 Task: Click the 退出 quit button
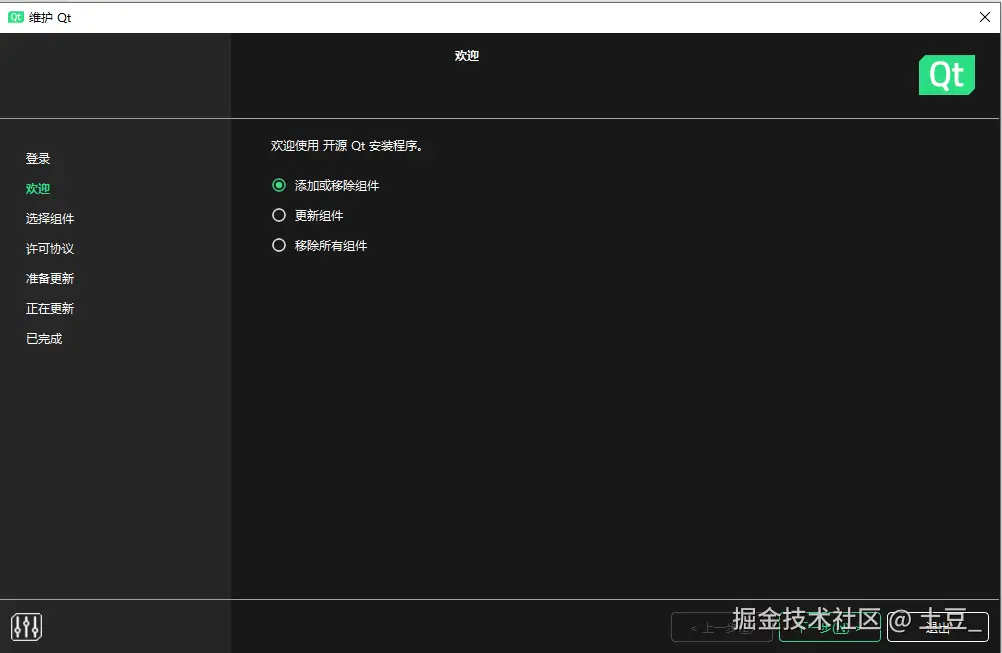(937, 627)
